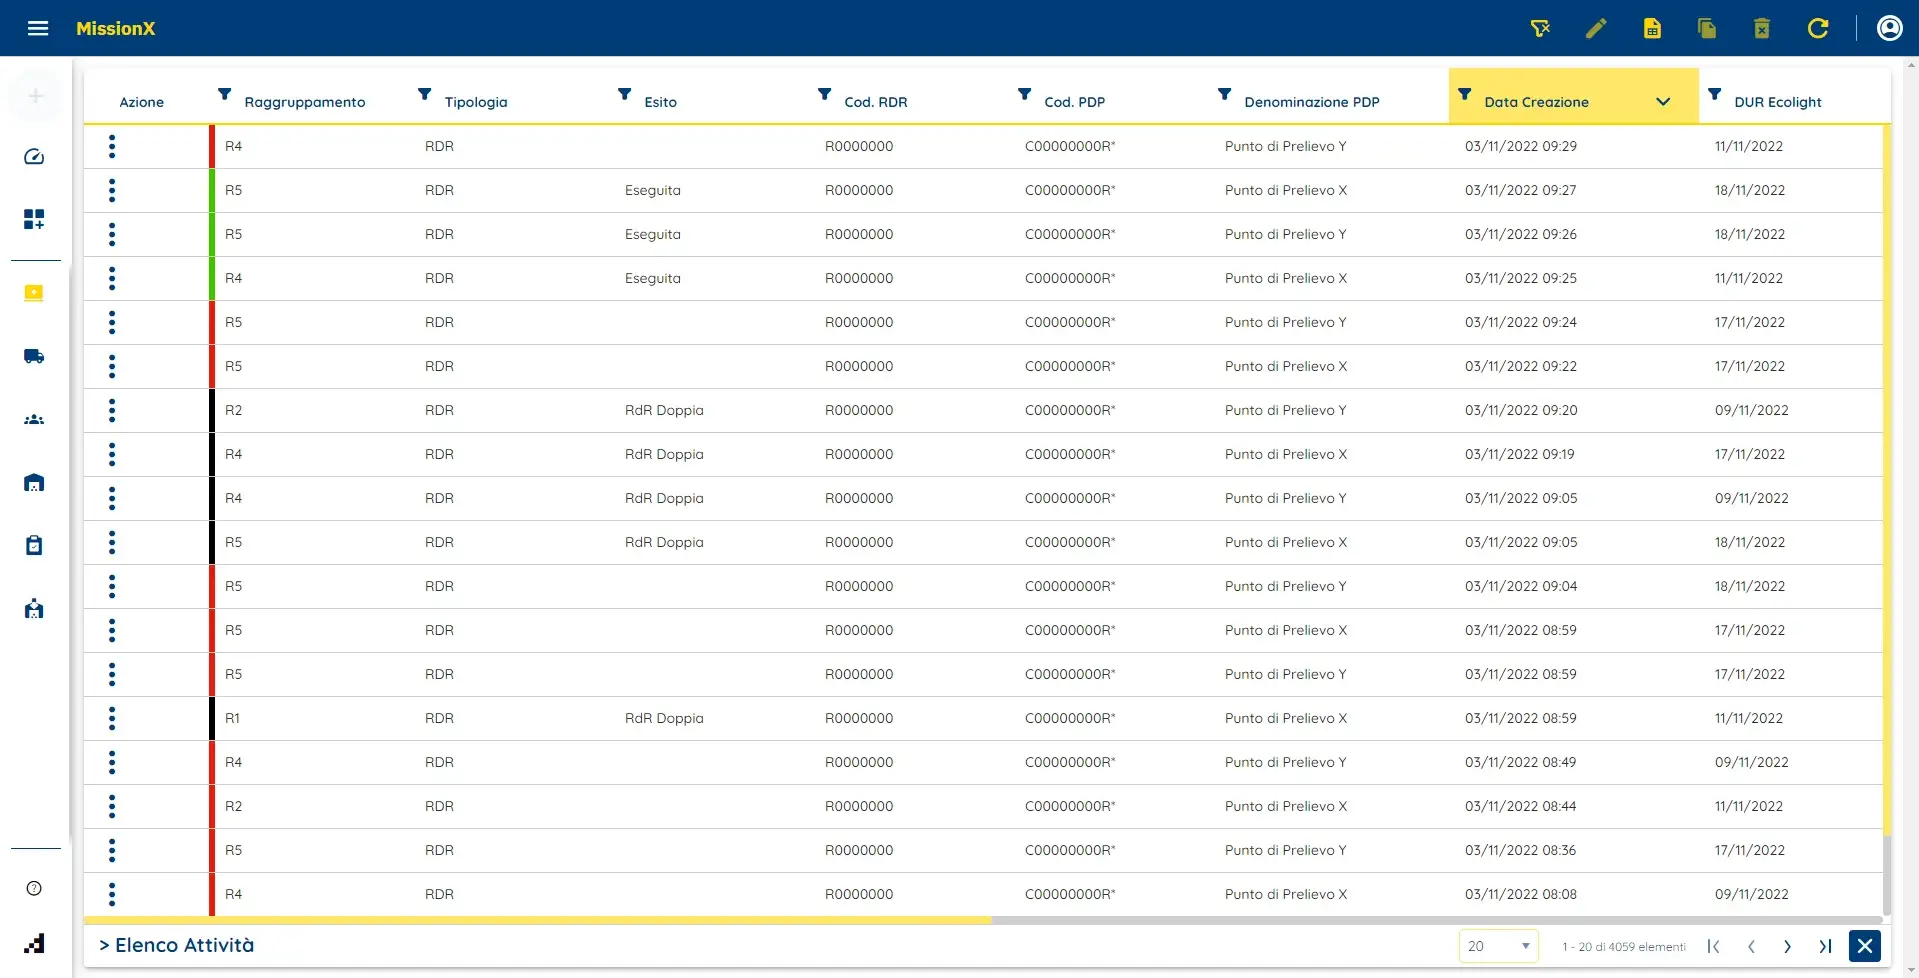1919x978 pixels.
Task: Clear all filters using funnel-X icon
Action: [x=1540, y=28]
